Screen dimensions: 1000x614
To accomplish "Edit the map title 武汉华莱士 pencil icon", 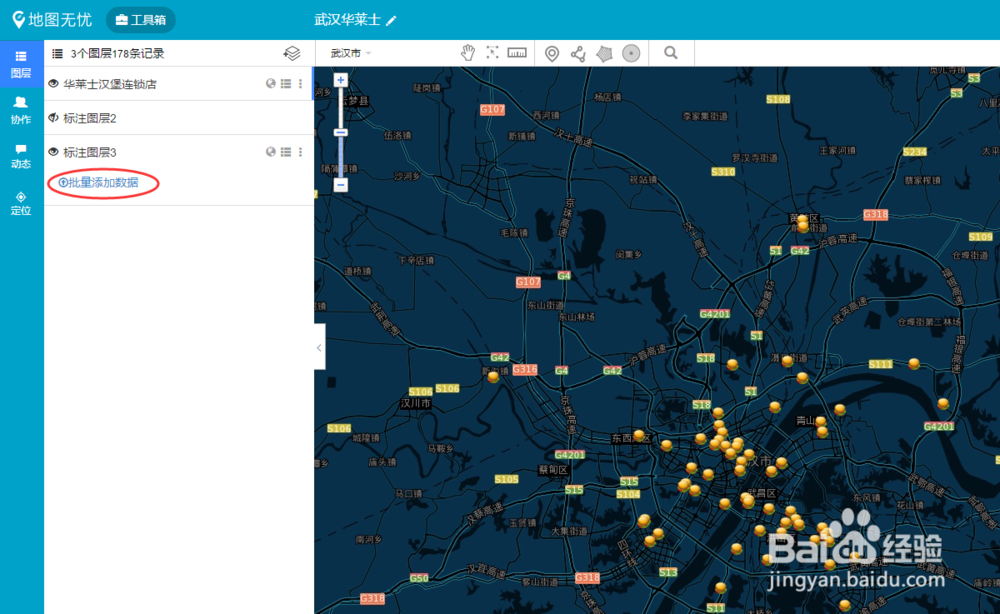I will pyautogui.click(x=391, y=20).
